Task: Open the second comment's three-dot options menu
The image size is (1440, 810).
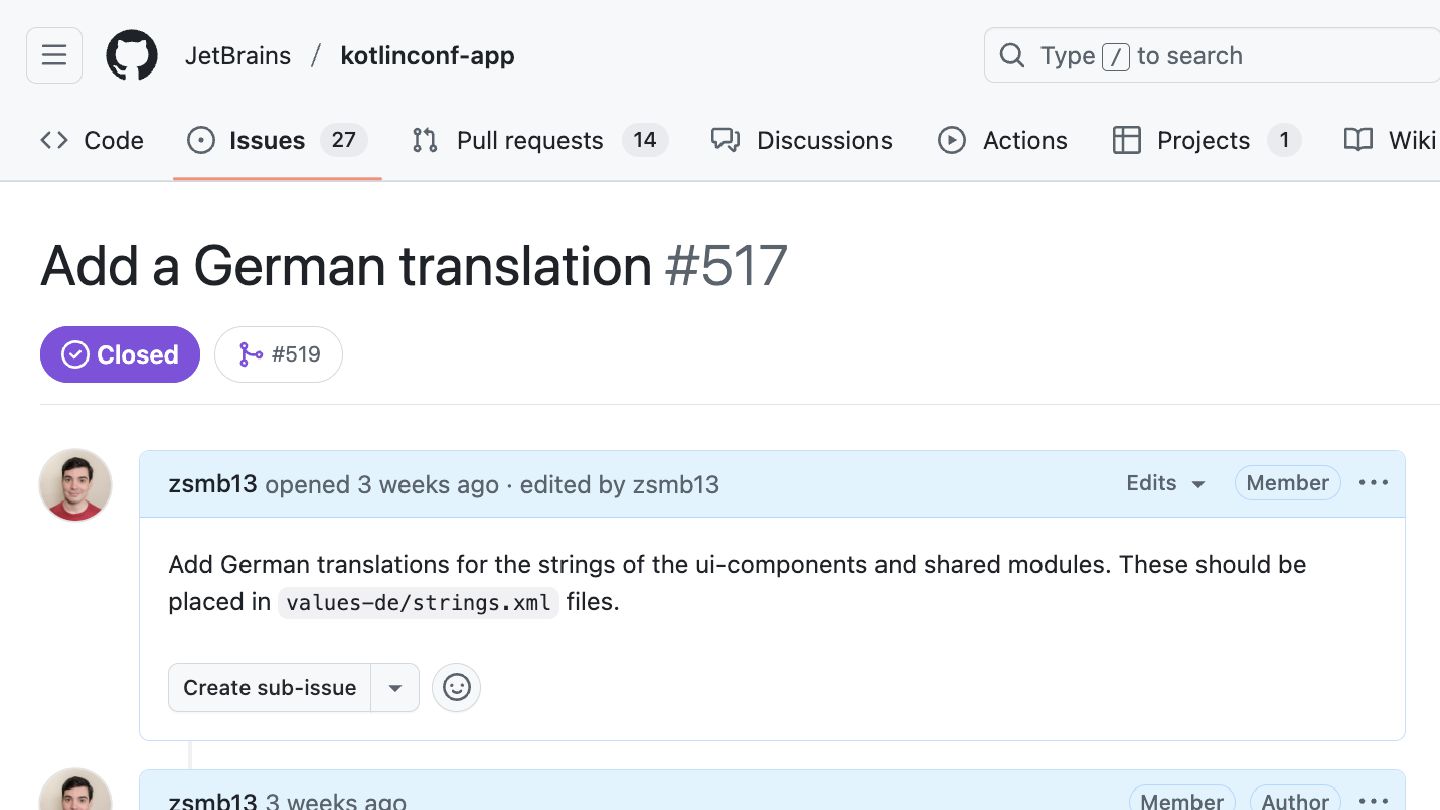Action: tap(1374, 801)
